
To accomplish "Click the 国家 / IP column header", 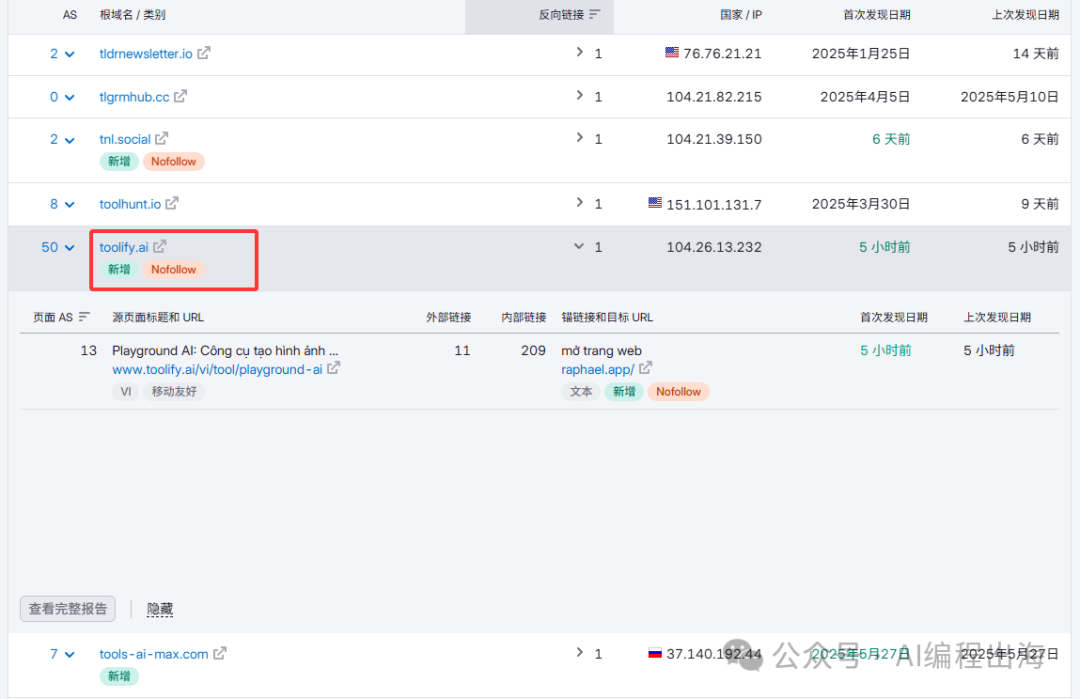I will pos(740,15).
